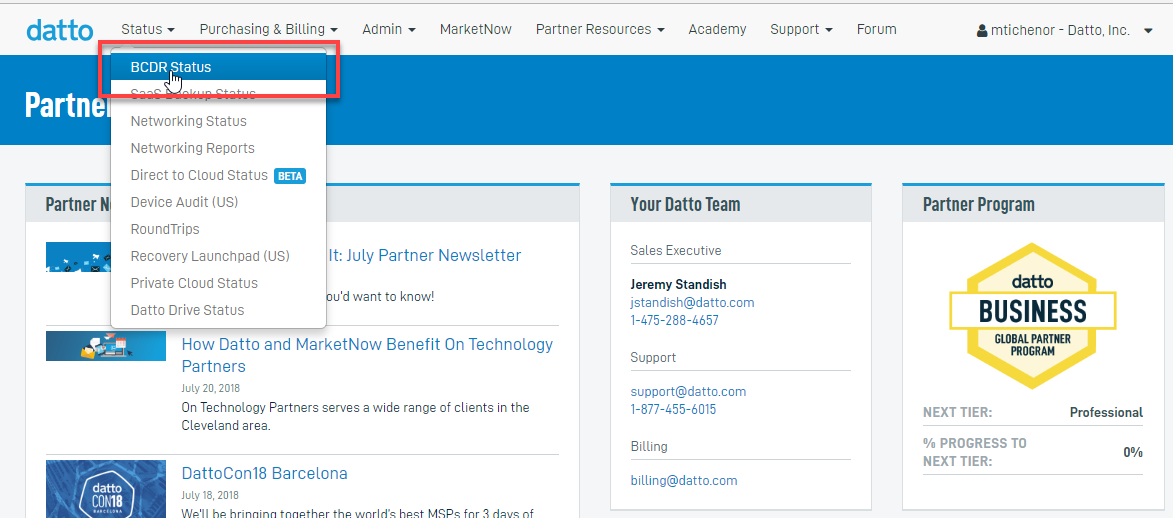Email support@datto.com
The height and width of the screenshot is (518, 1173).
[688, 391]
